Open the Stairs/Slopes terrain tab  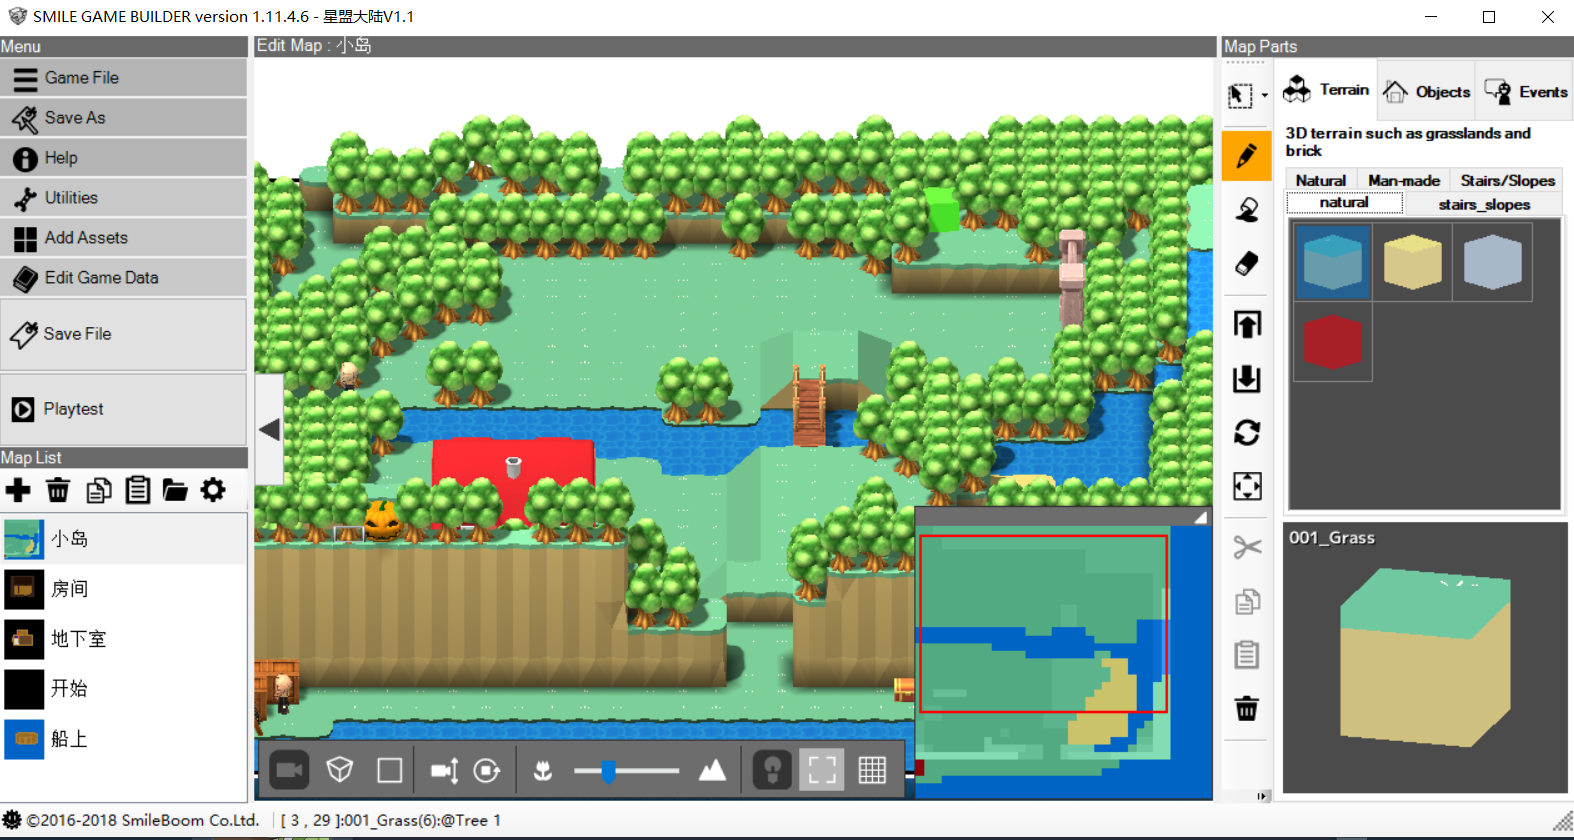(x=1507, y=180)
